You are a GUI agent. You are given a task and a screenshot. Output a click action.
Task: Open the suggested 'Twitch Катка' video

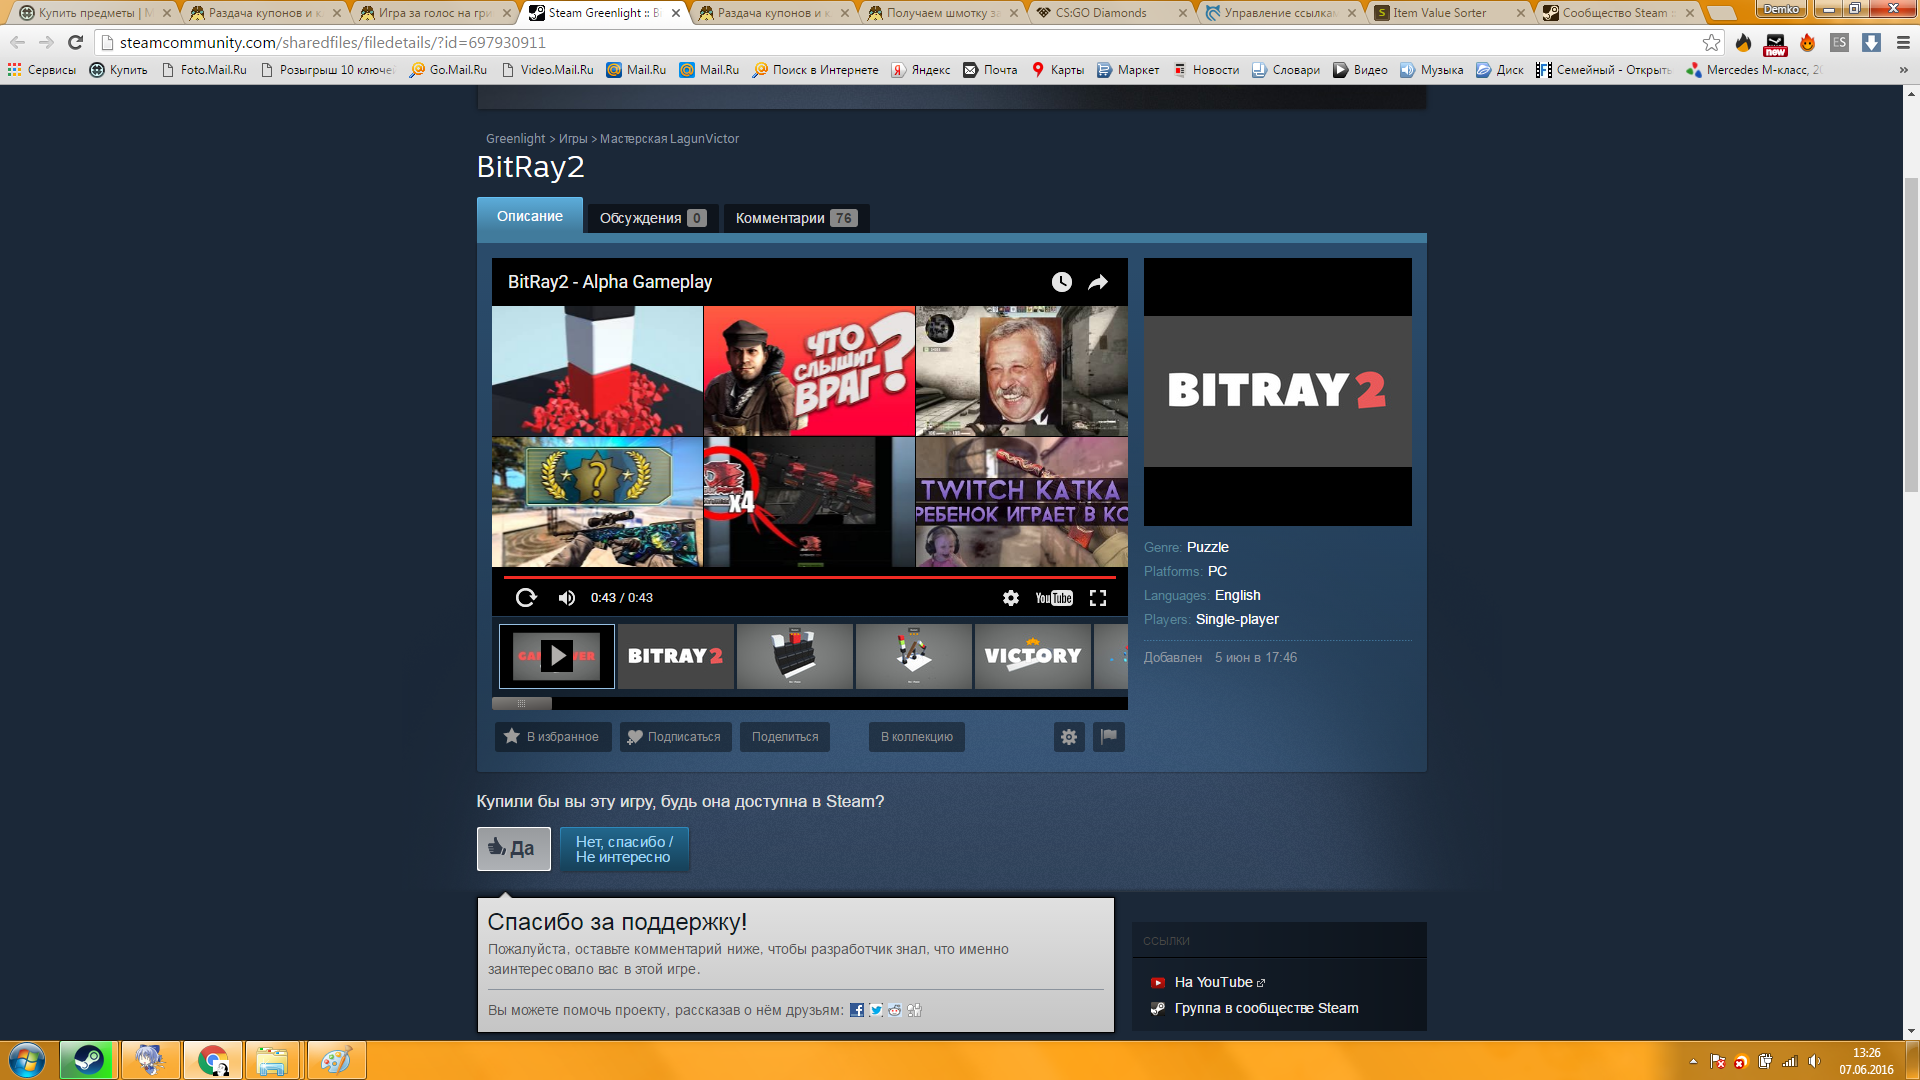[1022, 502]
